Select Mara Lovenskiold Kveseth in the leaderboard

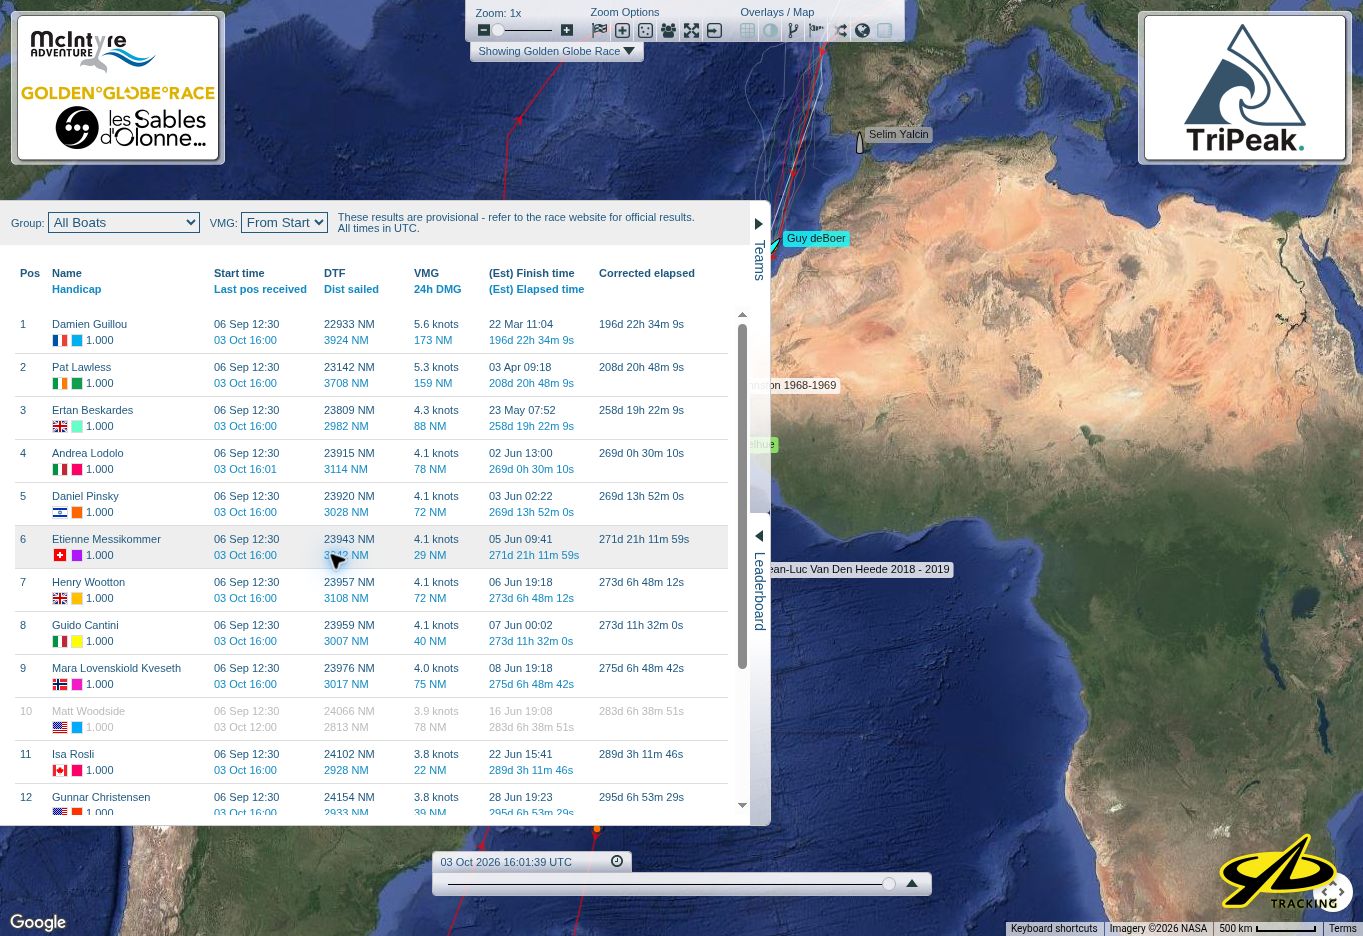(x=116, y=668)
